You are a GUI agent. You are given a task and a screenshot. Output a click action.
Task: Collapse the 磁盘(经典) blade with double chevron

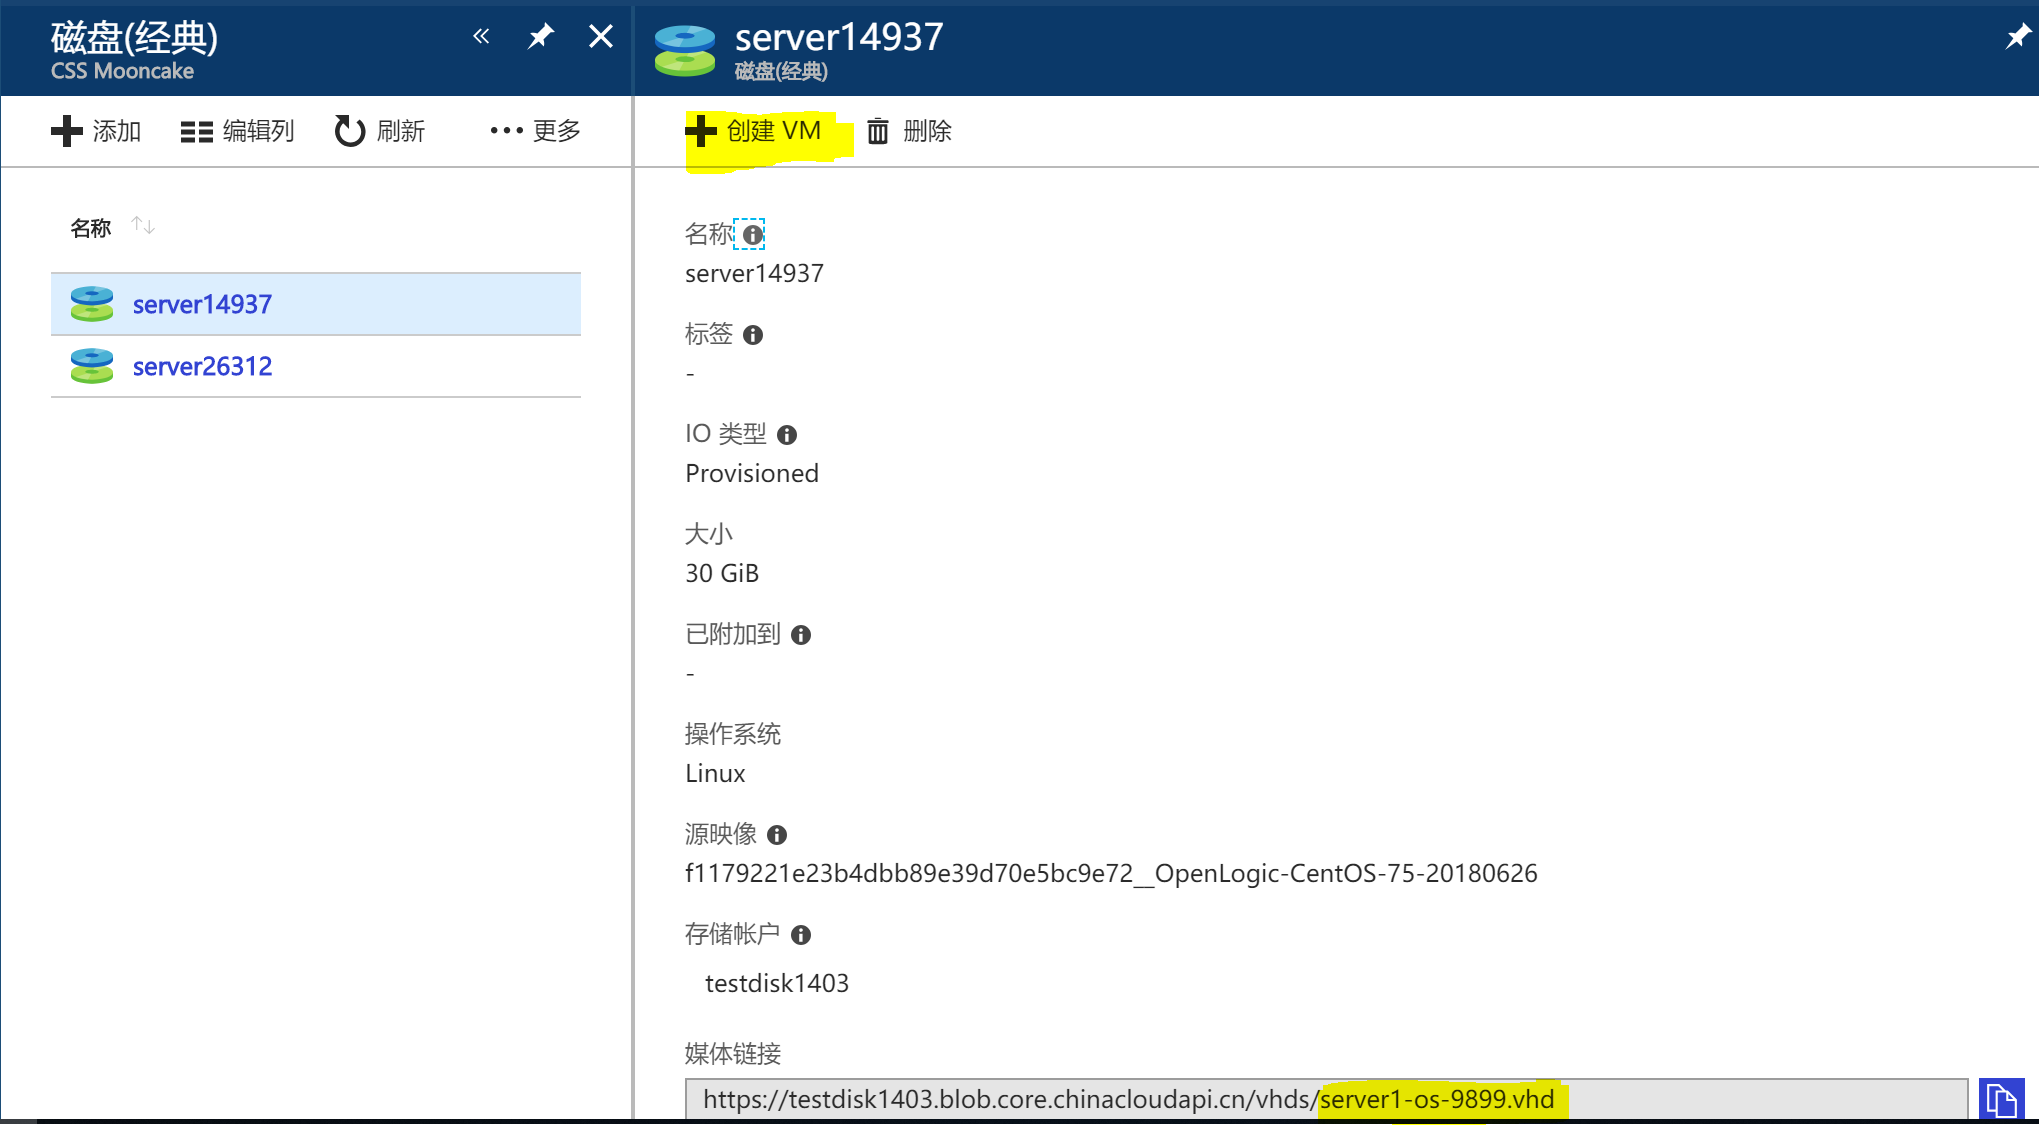click(x=481, y=37)
